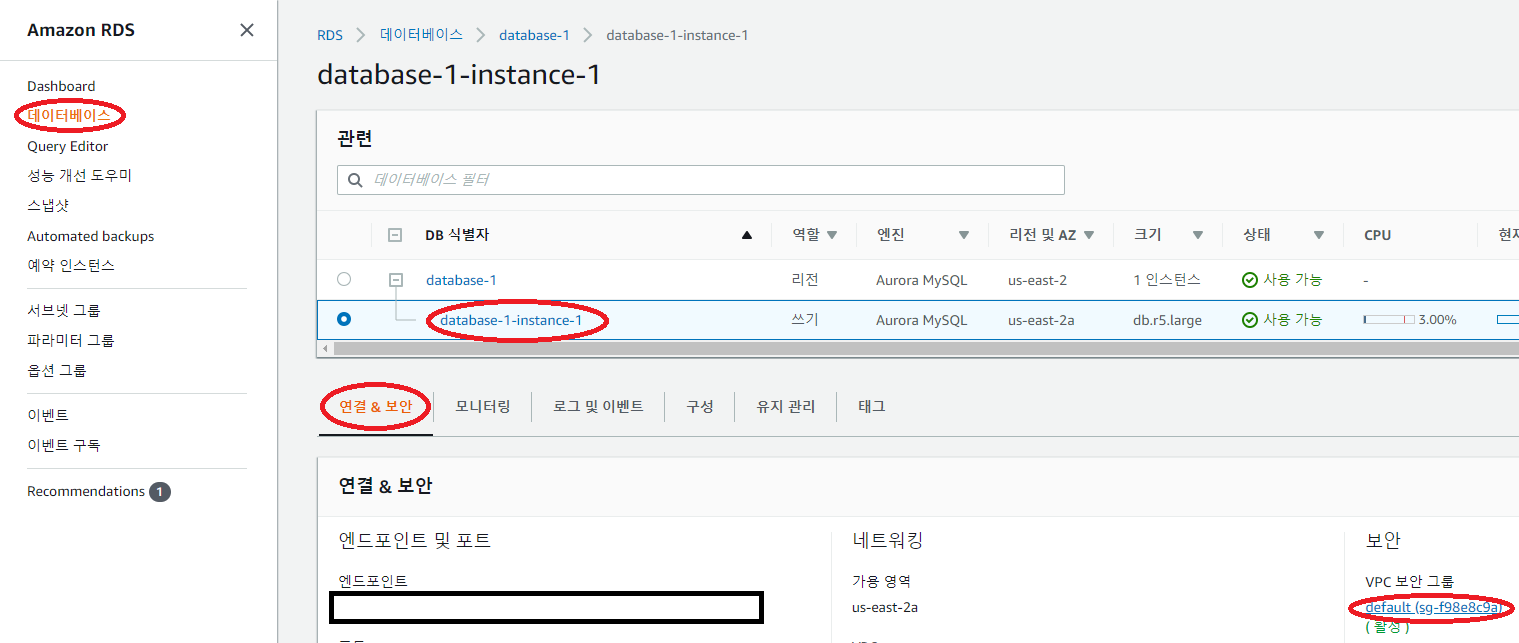Select the database-1-instance-1 radio button

tap(344, 319)
